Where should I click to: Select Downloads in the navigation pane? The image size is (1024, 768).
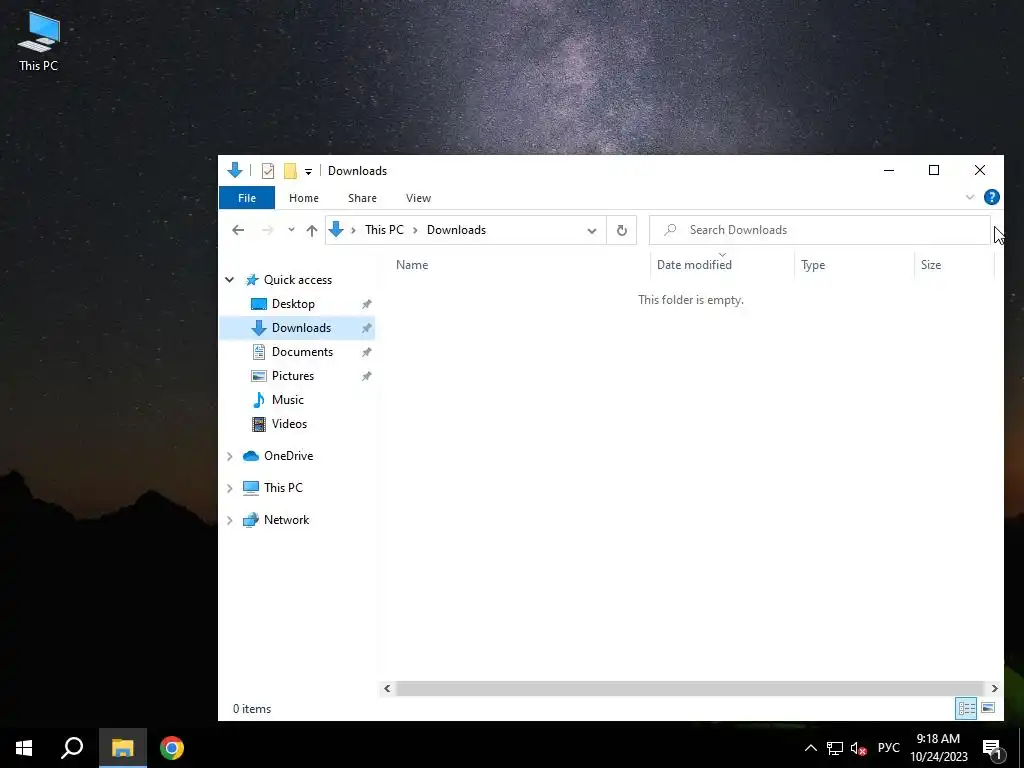(x=301, y=328)
